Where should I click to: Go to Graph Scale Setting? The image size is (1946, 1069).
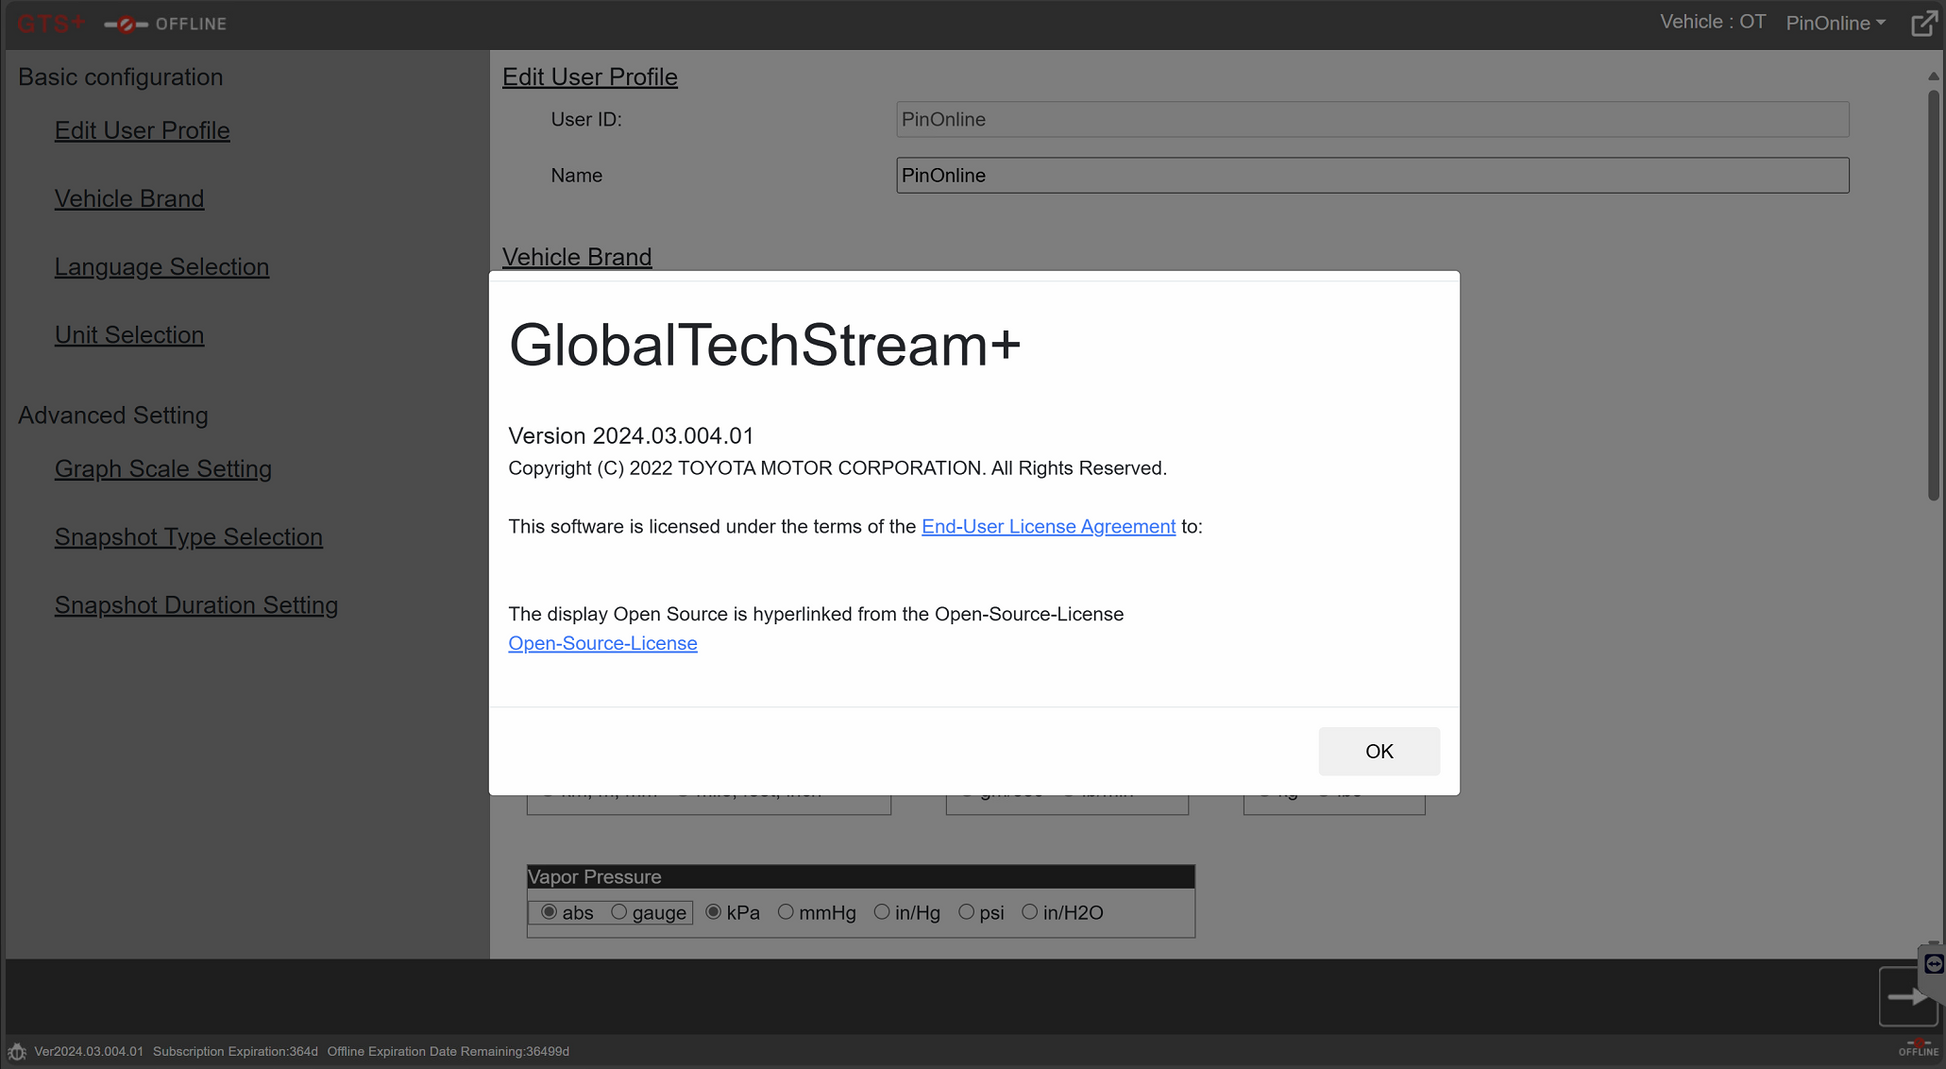[x=163, y=469]
